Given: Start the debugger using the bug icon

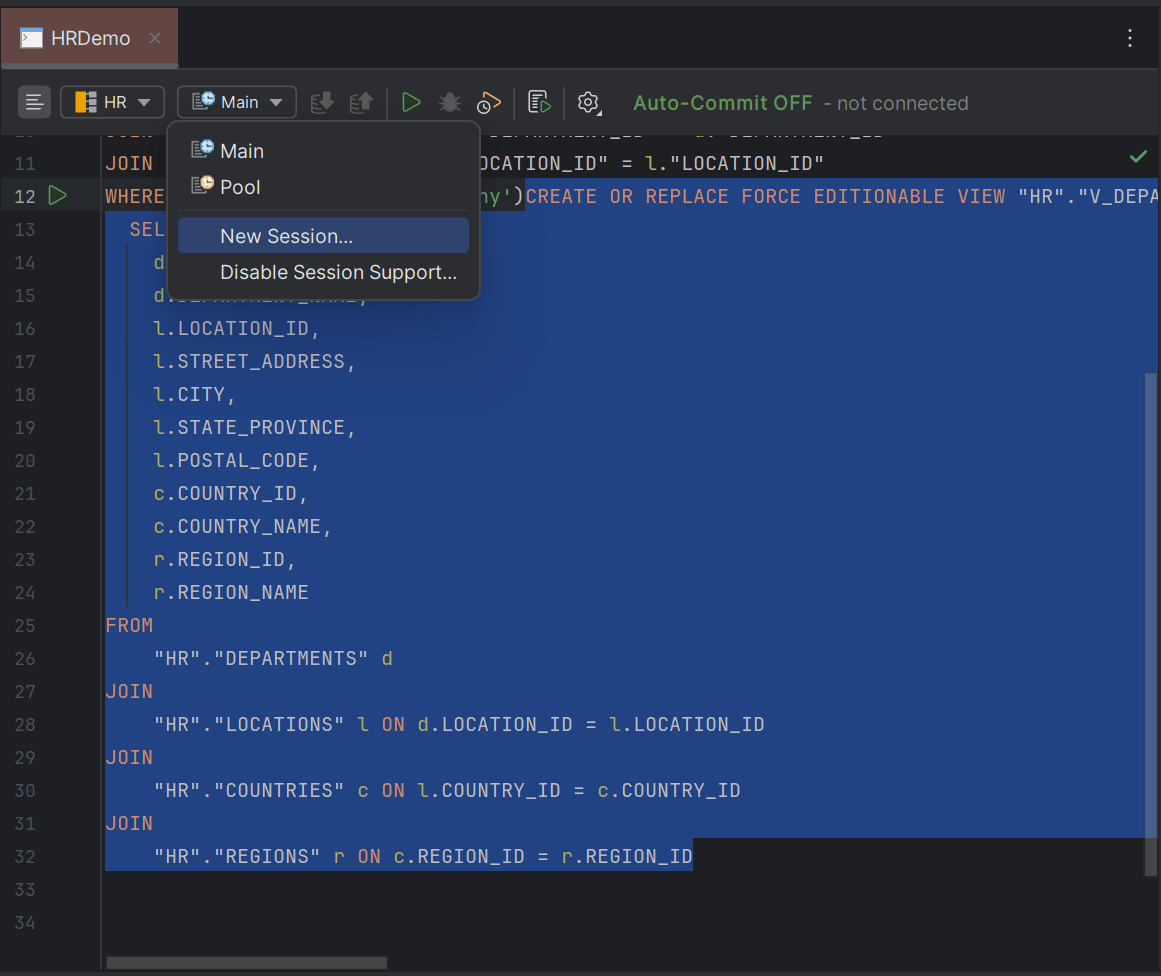Looking at the screenshot, I should pyautogui.click(x=449, y=102).
